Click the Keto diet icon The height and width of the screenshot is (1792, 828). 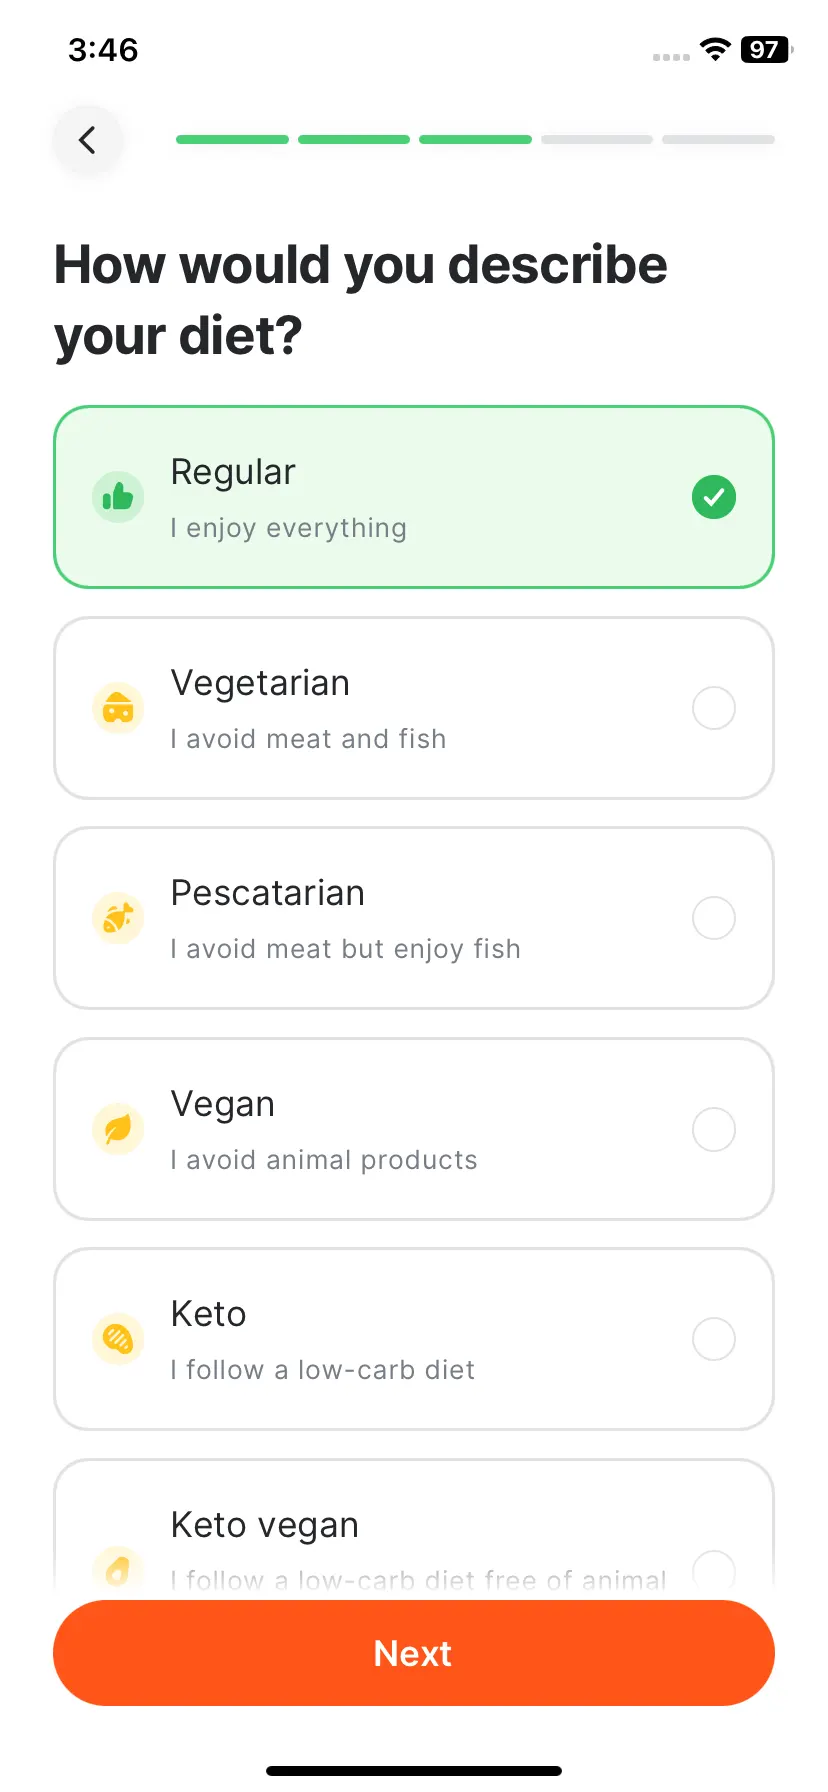point(118,1339)
